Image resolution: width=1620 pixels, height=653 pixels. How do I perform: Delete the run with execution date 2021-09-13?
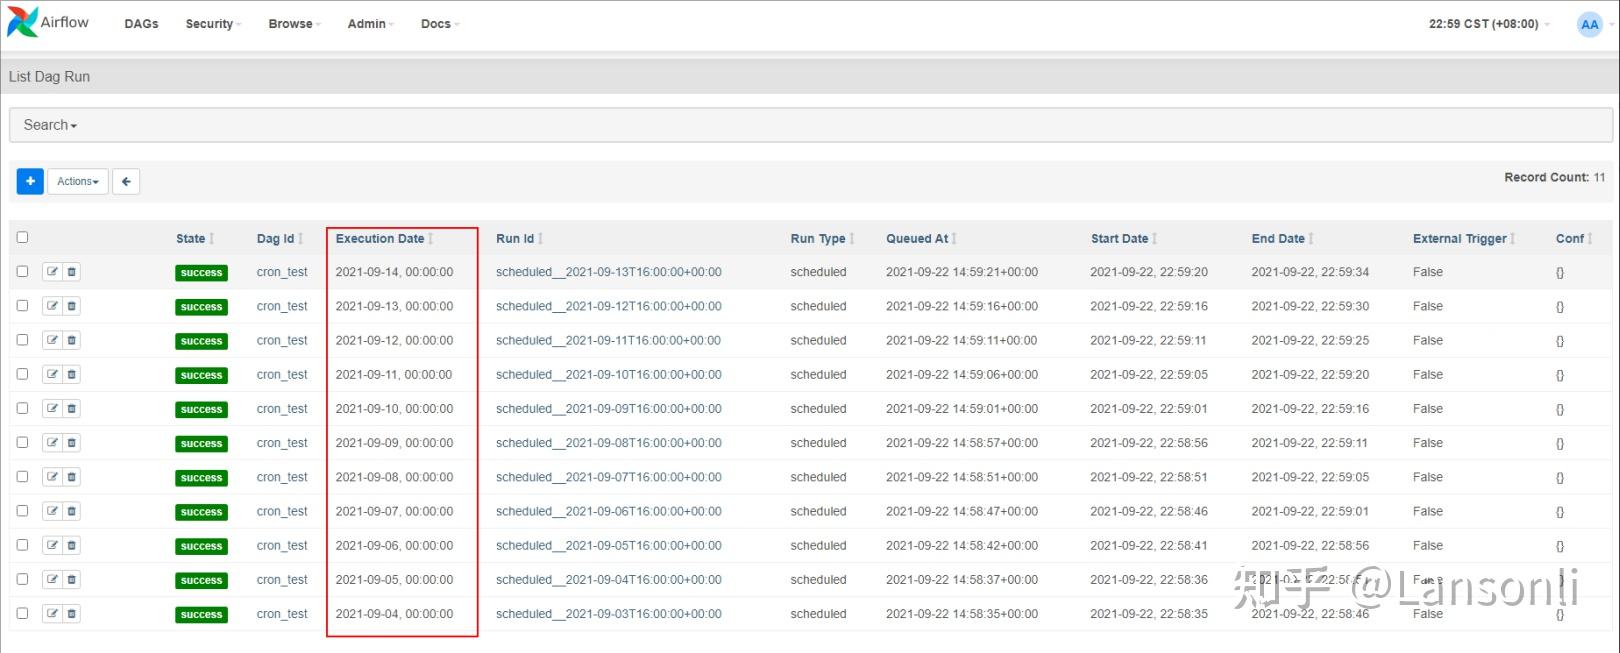pyautogui.click(x=72, y=306)
